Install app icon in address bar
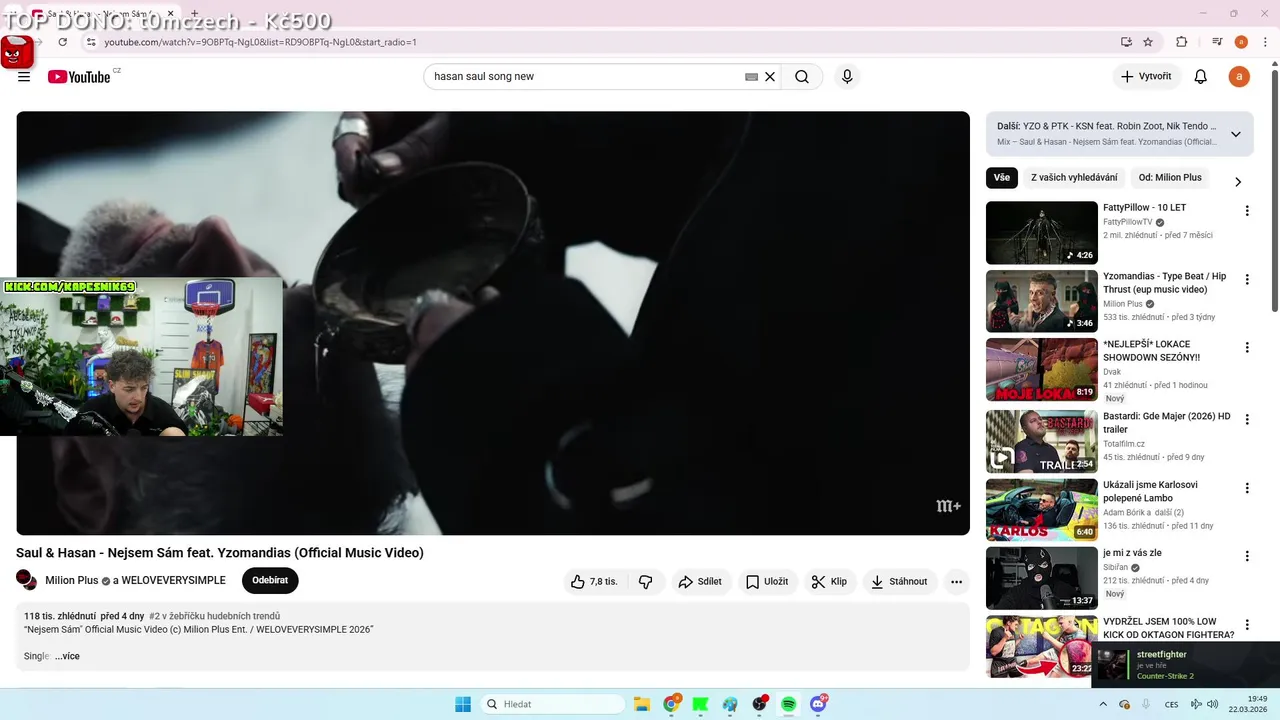 coord(1126,42)
